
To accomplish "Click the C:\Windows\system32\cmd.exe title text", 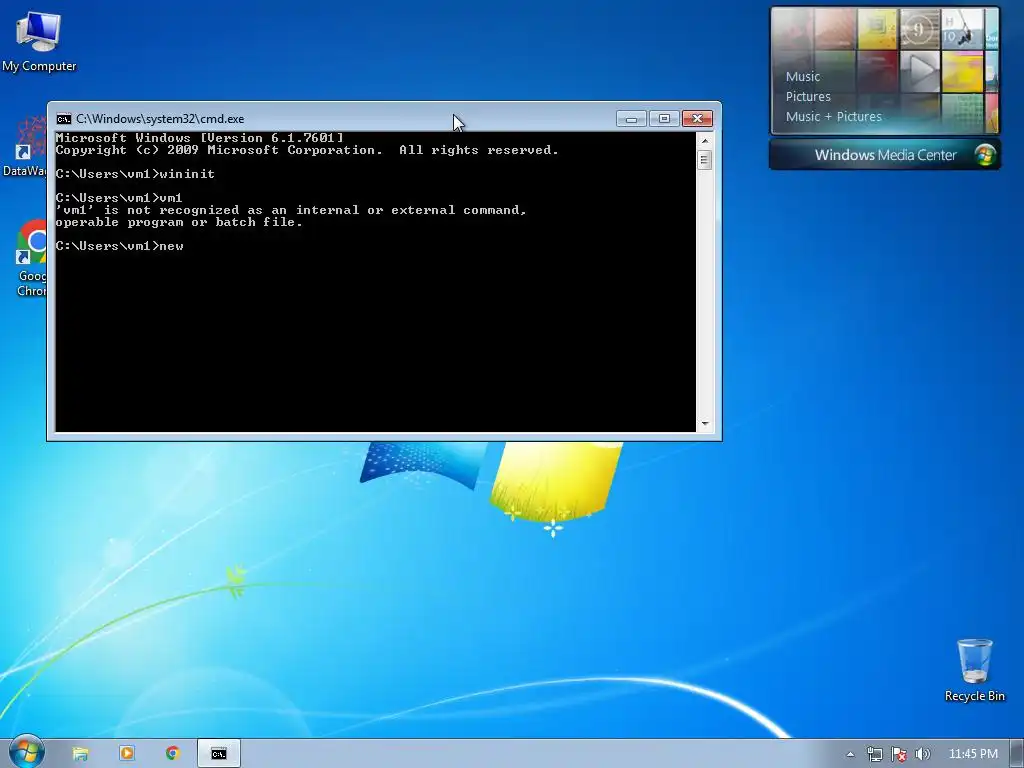I will (160, 119).
